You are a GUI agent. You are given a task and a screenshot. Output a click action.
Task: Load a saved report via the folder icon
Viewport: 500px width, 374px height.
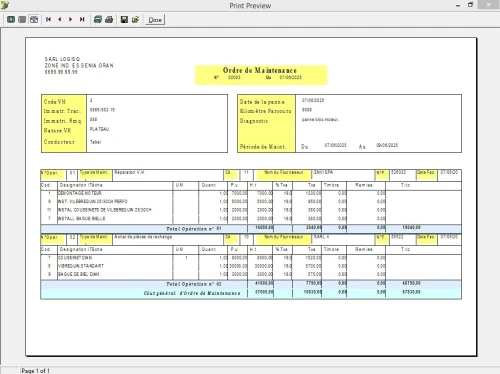tap(135, 19)
